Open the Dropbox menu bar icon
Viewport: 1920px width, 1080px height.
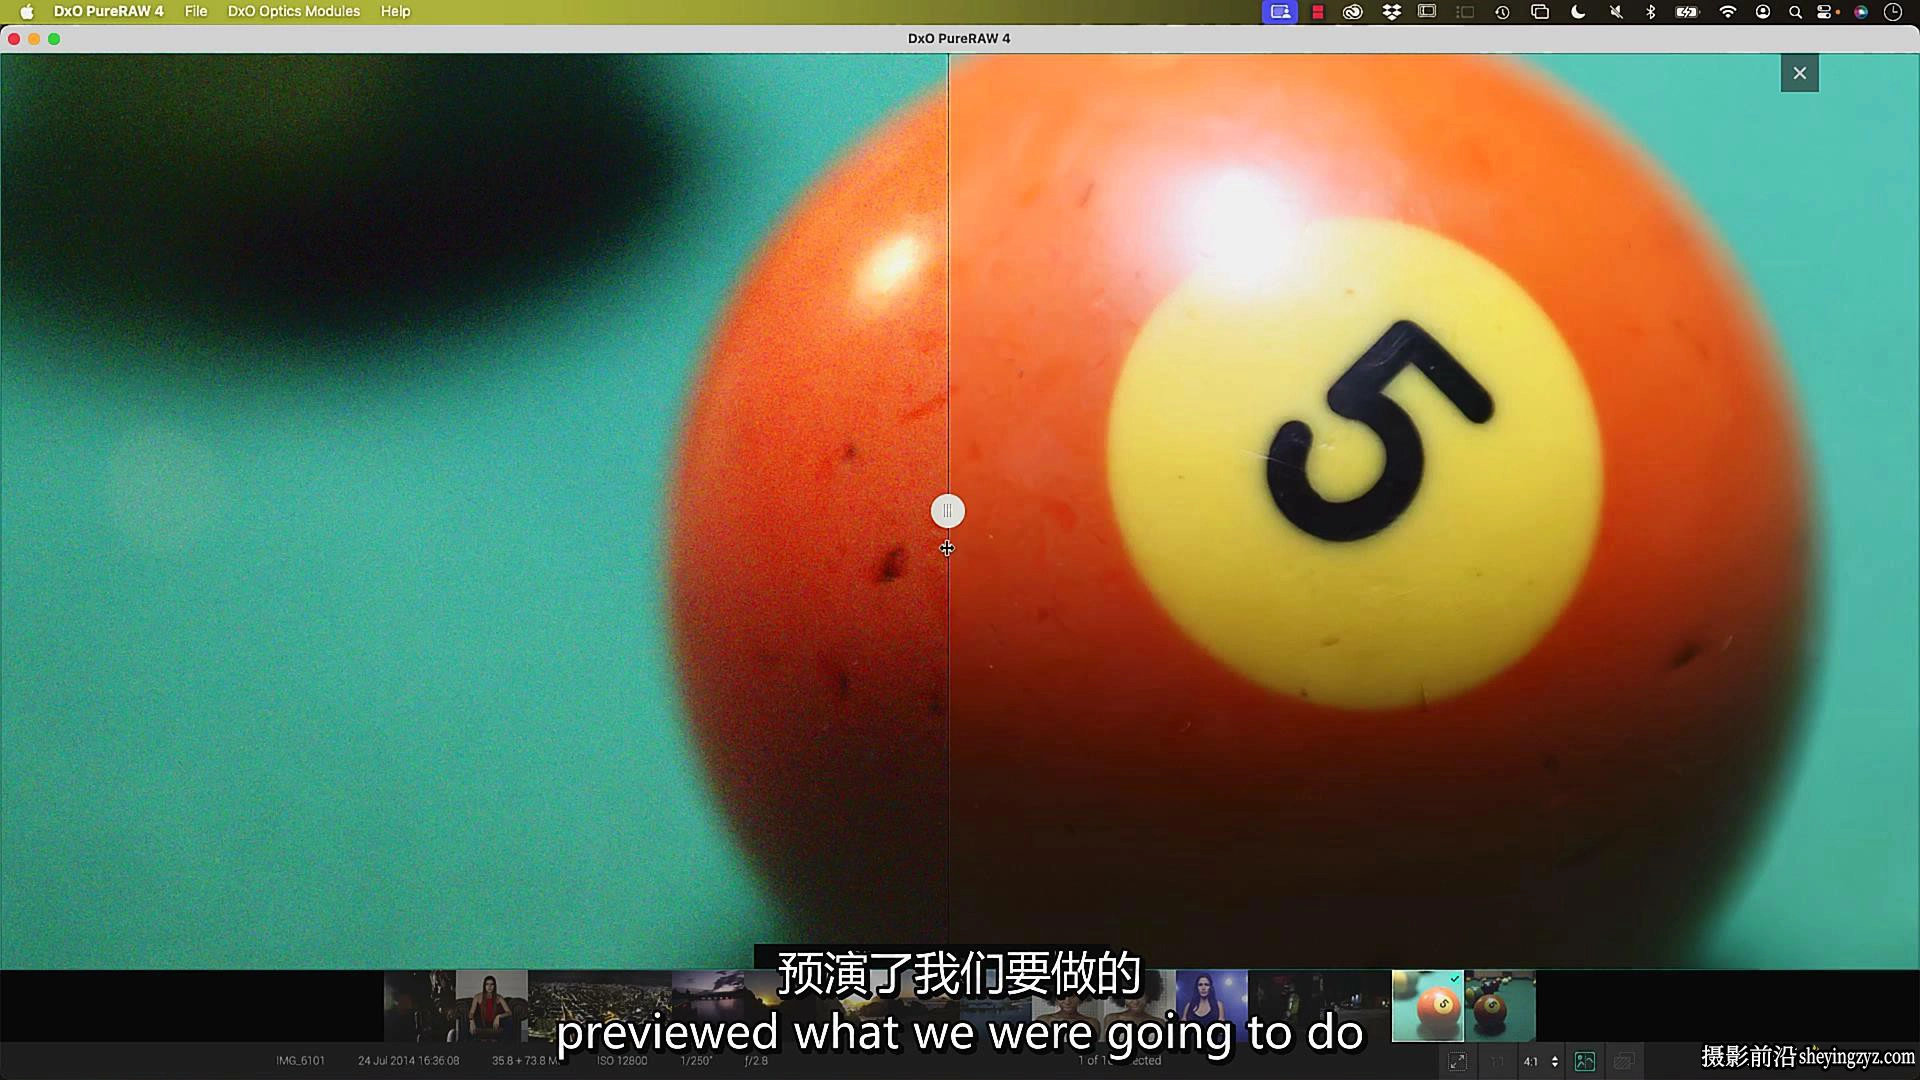coord(1392,12)
